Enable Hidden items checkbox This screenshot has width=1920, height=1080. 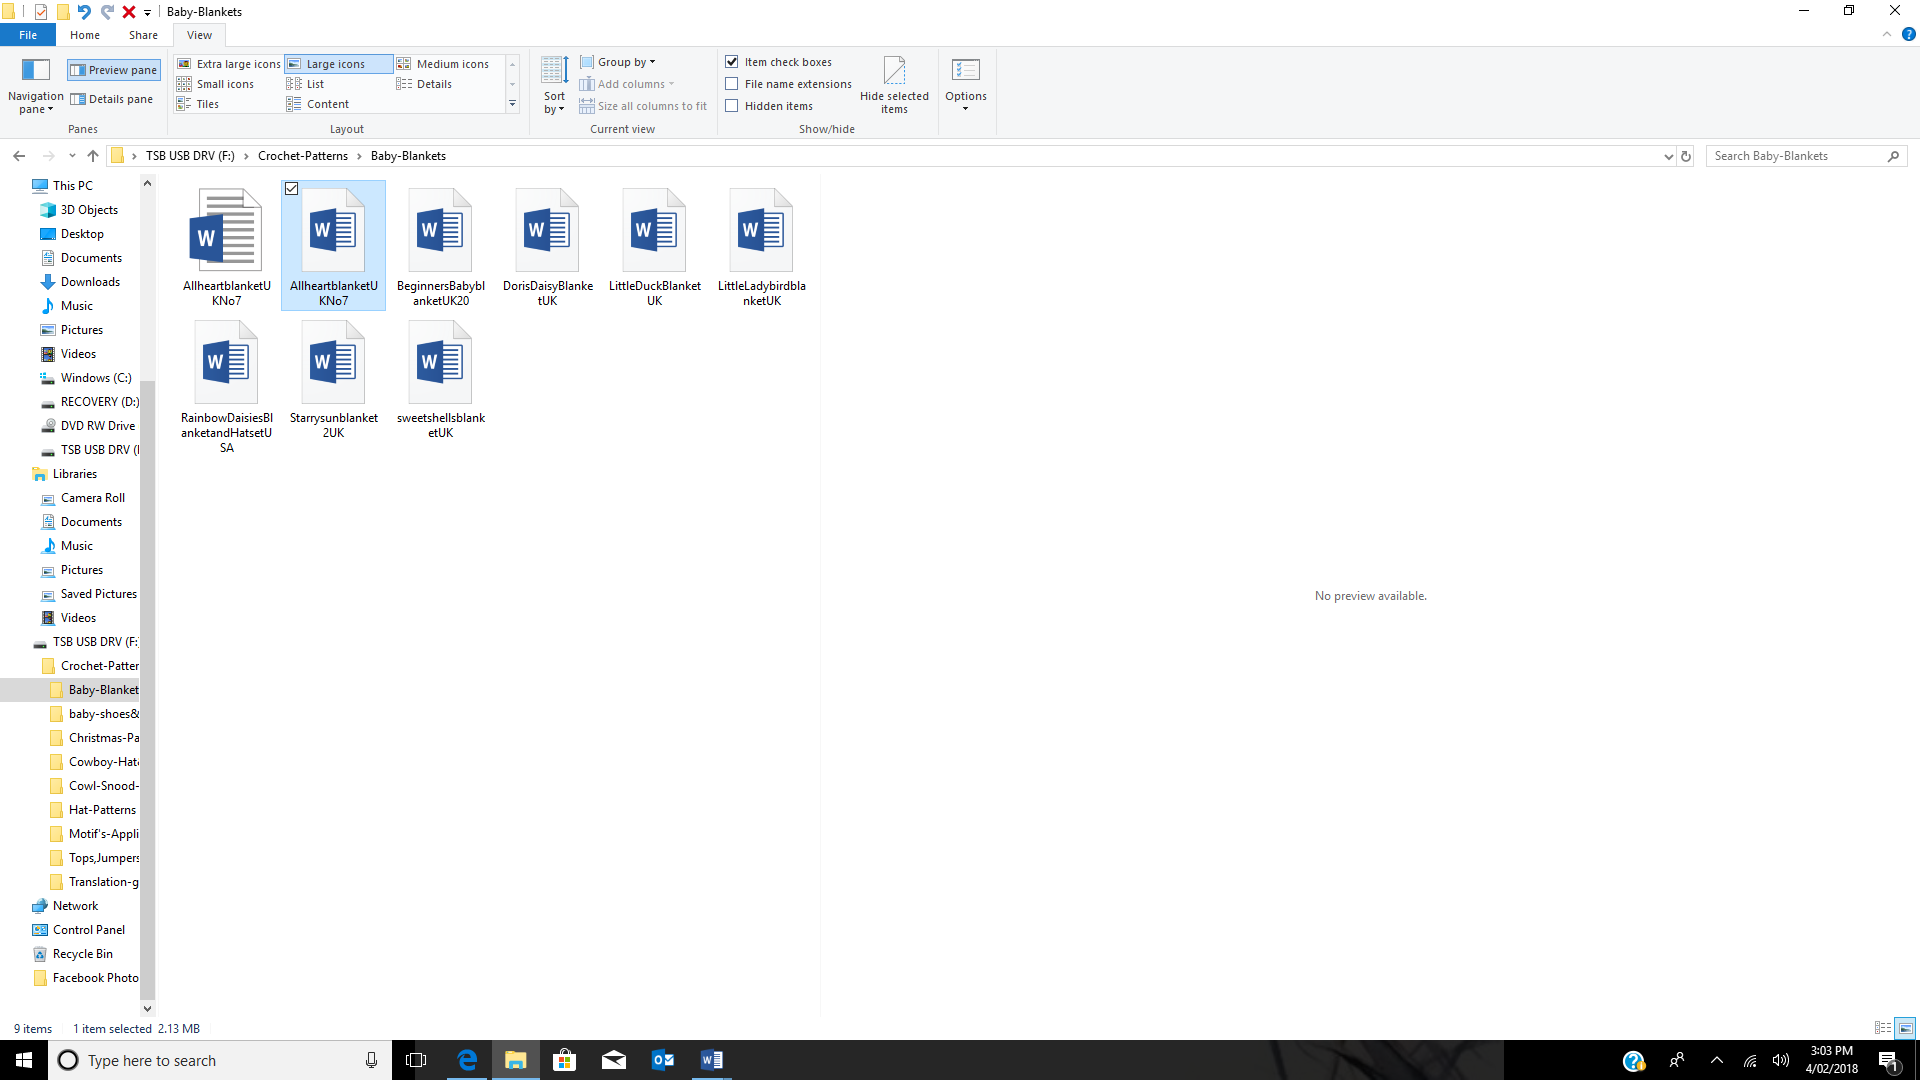[x=732, y=106]
